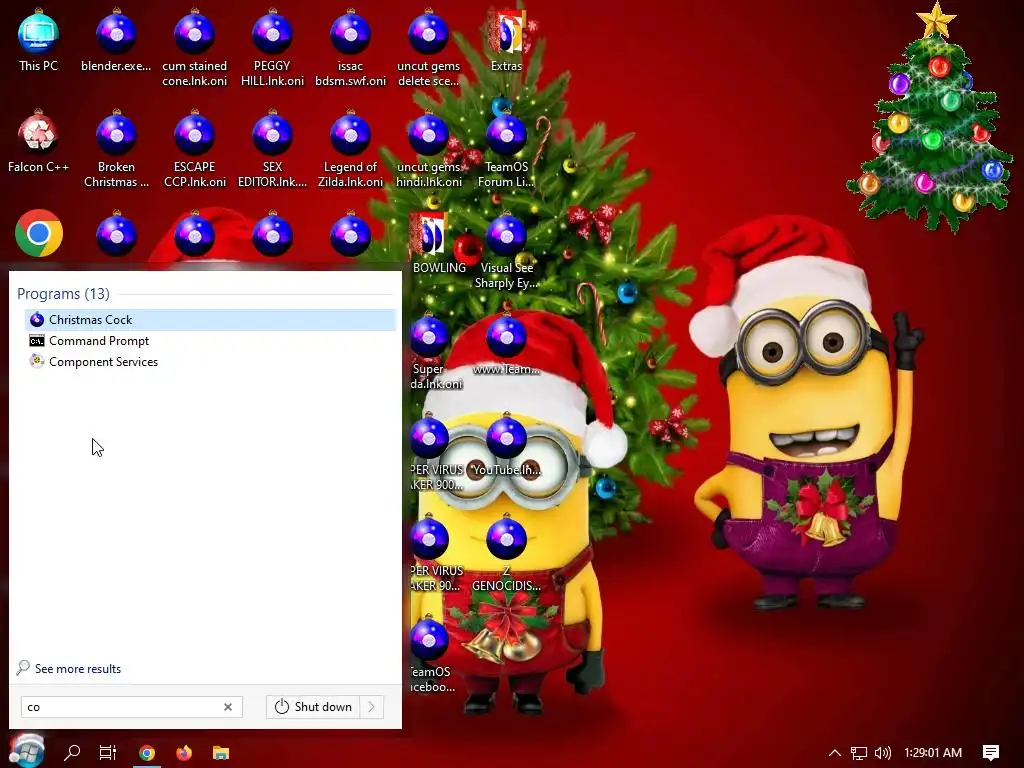Select the PEGGY HILL.lnk.oni desktop icon

pos(272,48)
